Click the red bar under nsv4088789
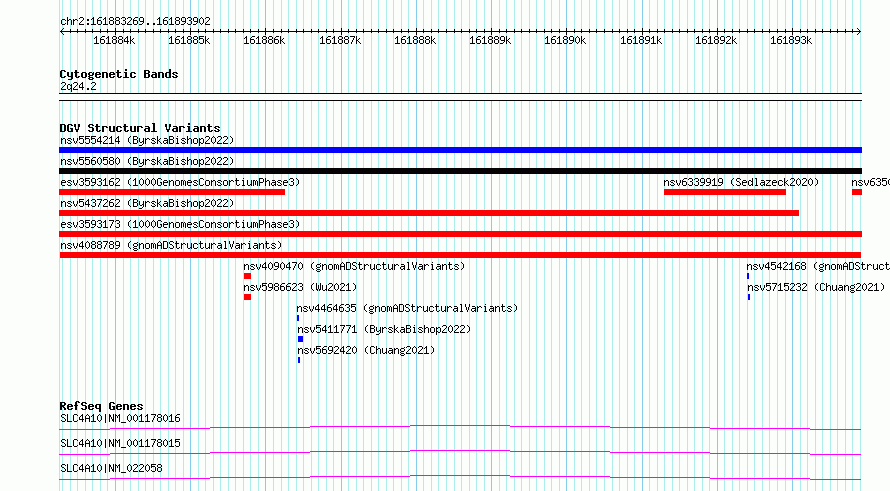This screenshot has height=491, width=890. pos(460,255)
